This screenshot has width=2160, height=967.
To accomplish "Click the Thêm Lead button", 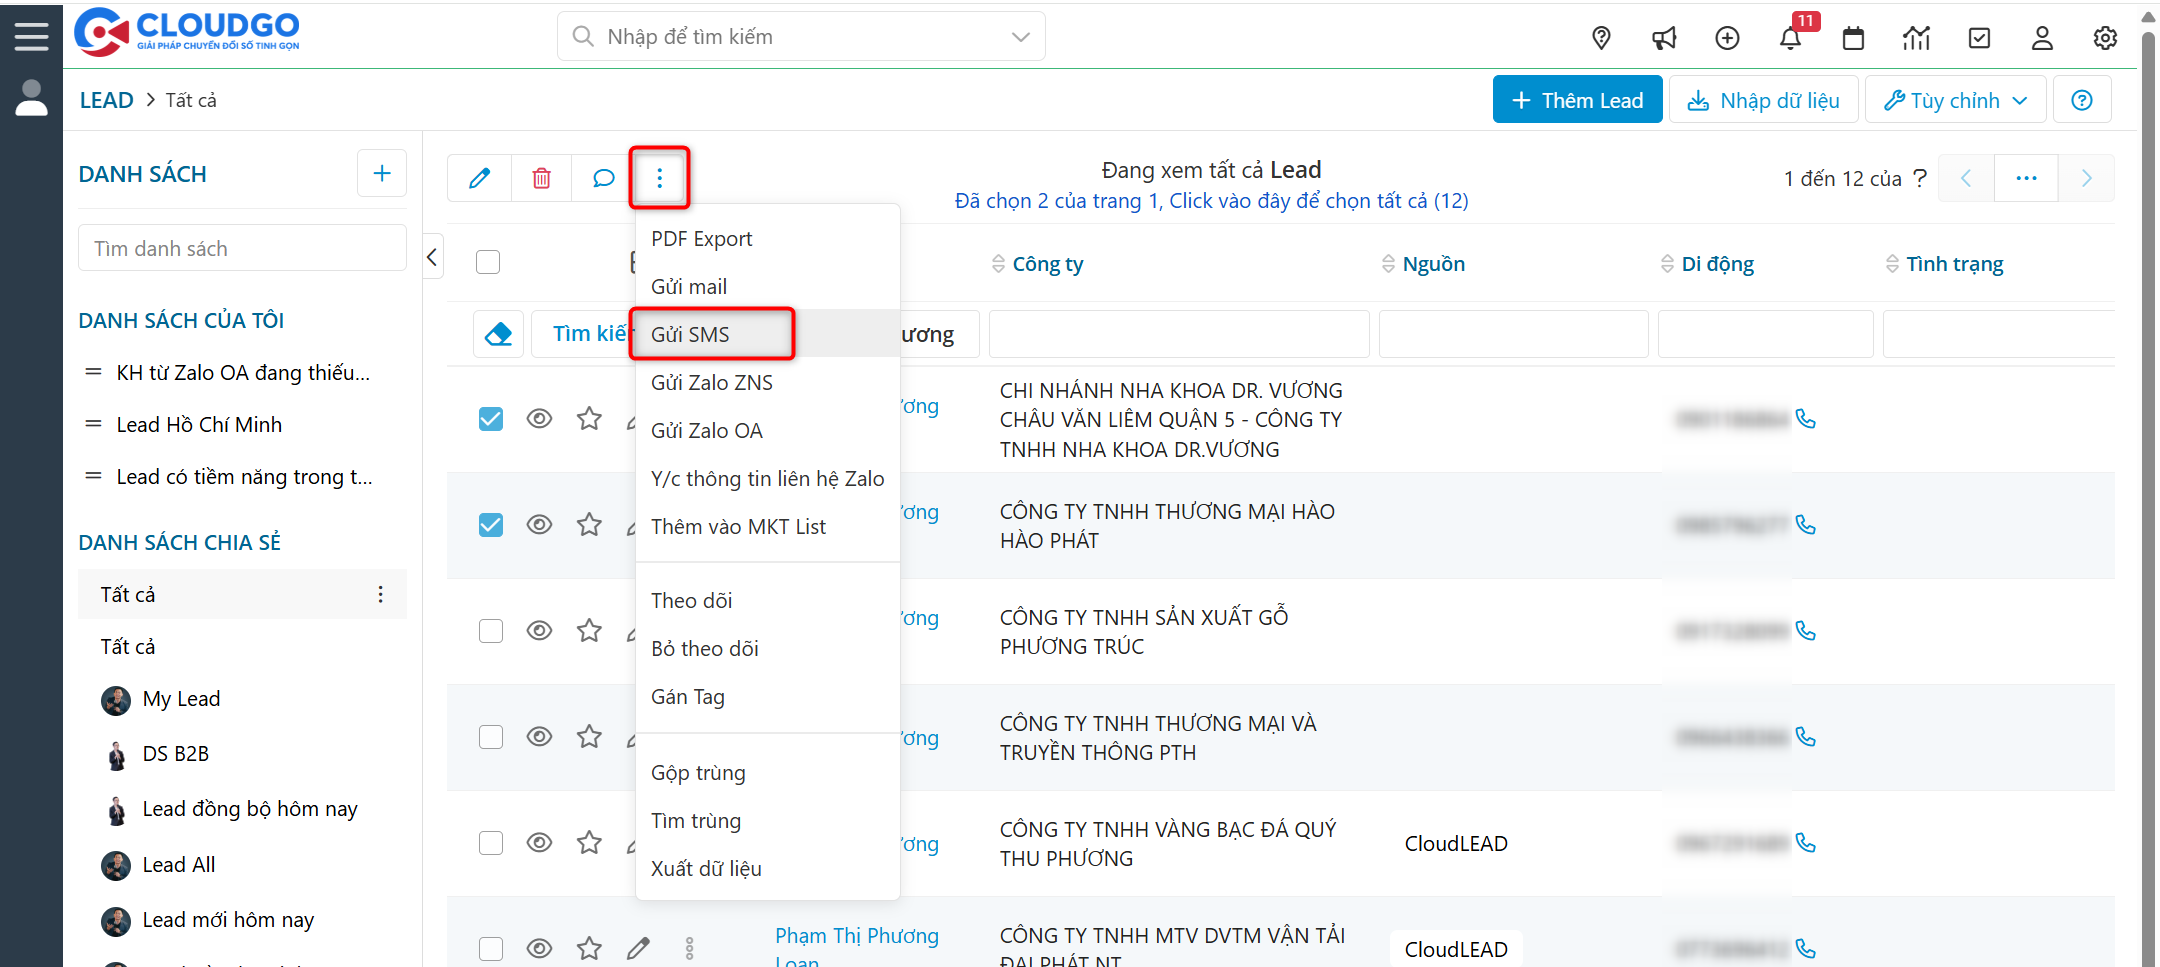I will tap(1577, 100).
